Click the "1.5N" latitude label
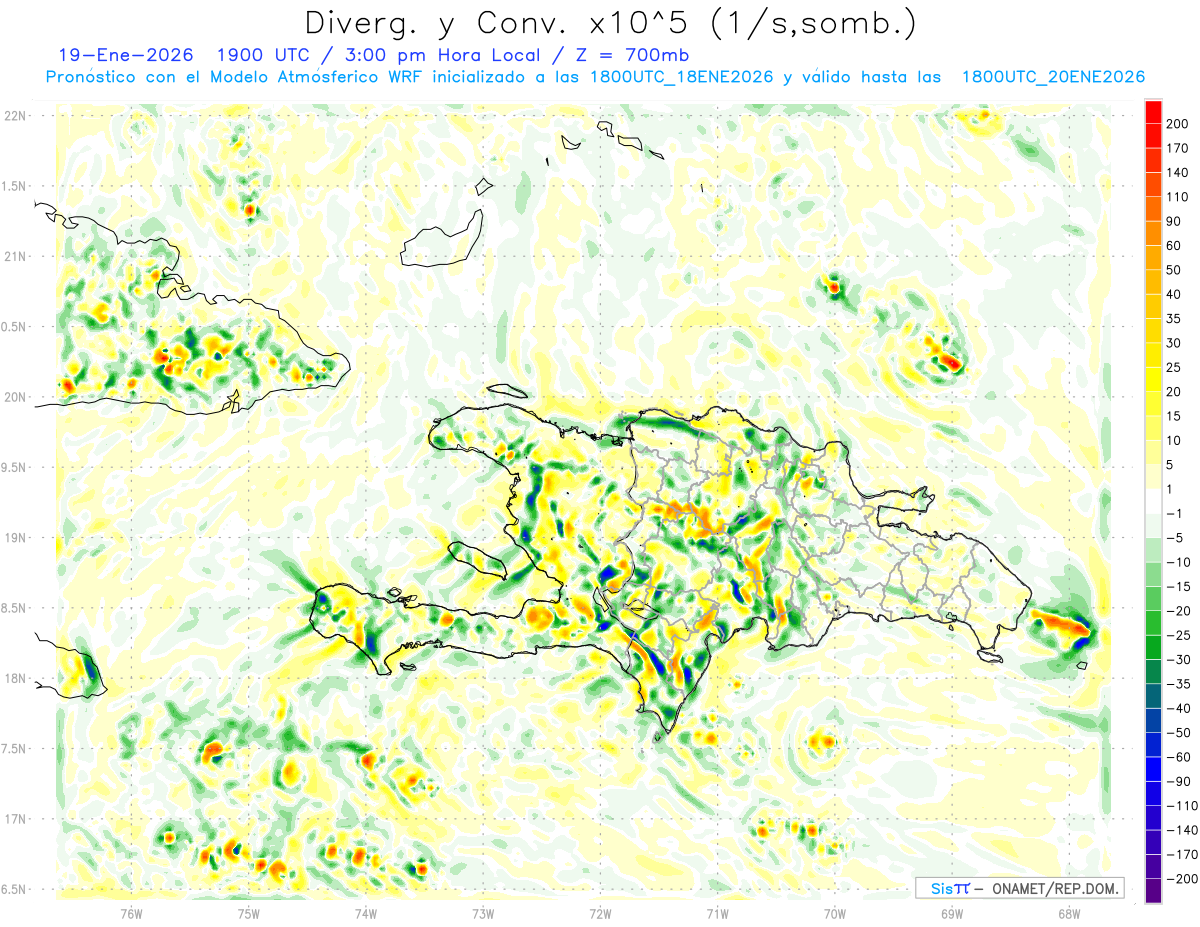The height and width of the screenshot is (927, 1200). 15,186
